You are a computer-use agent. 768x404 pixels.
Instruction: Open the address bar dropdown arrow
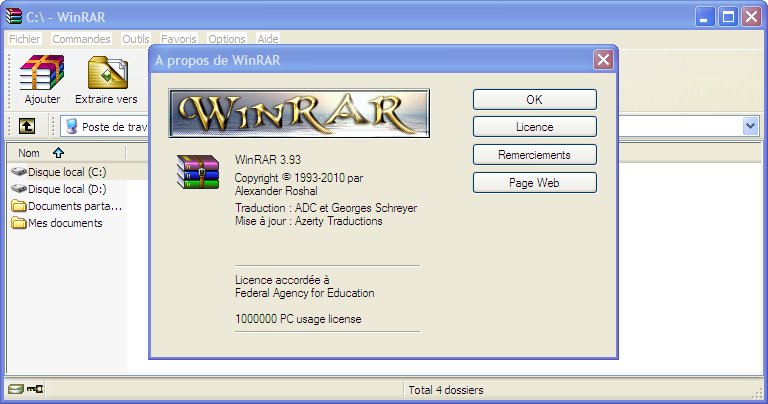750,126
